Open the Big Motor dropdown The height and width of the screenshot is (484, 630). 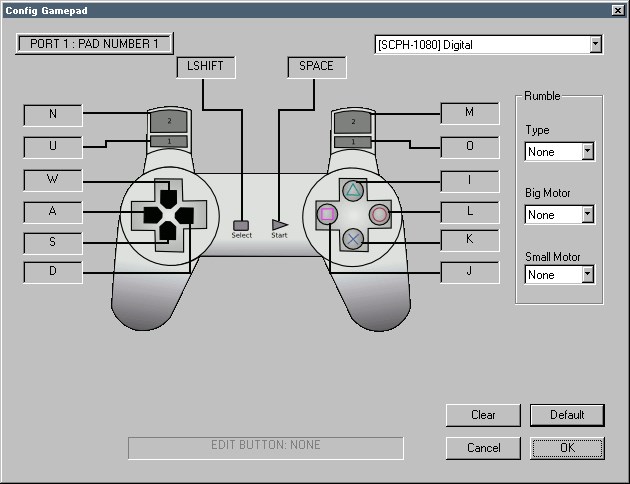pyautogui.click(x=559, y=215)
